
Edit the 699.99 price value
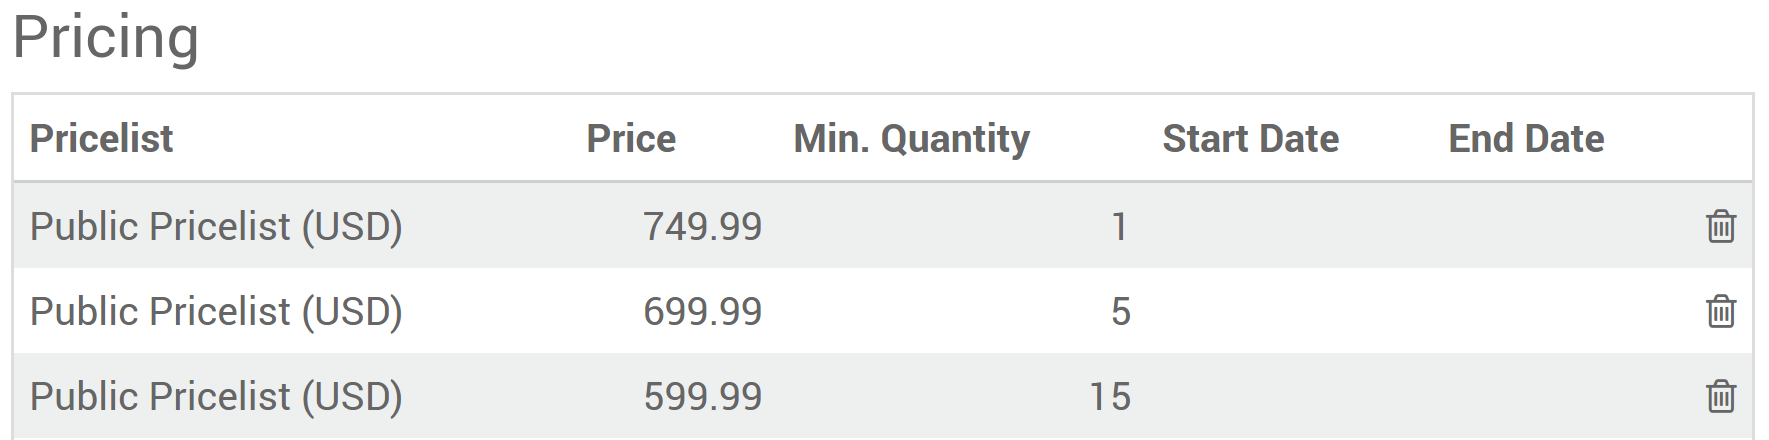point(702,311)
